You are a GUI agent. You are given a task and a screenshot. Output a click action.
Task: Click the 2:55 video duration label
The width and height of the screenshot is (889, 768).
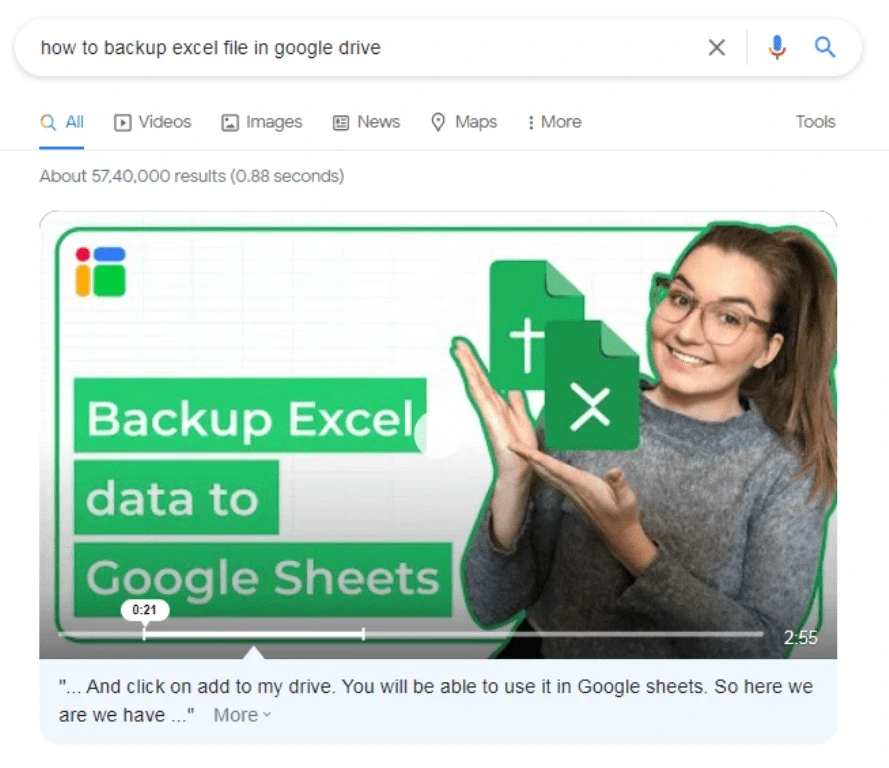pos(801,638)
